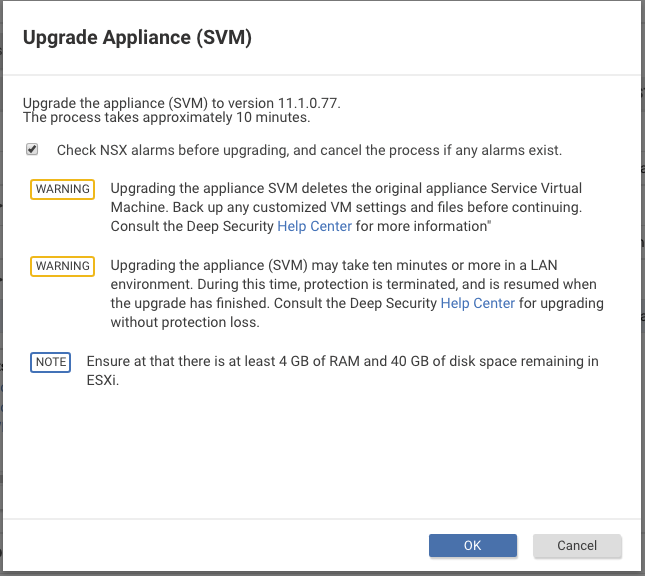645x576 pixels.
Task: Click 'without protection loss.' text line
Action: (x=185, y=322)
